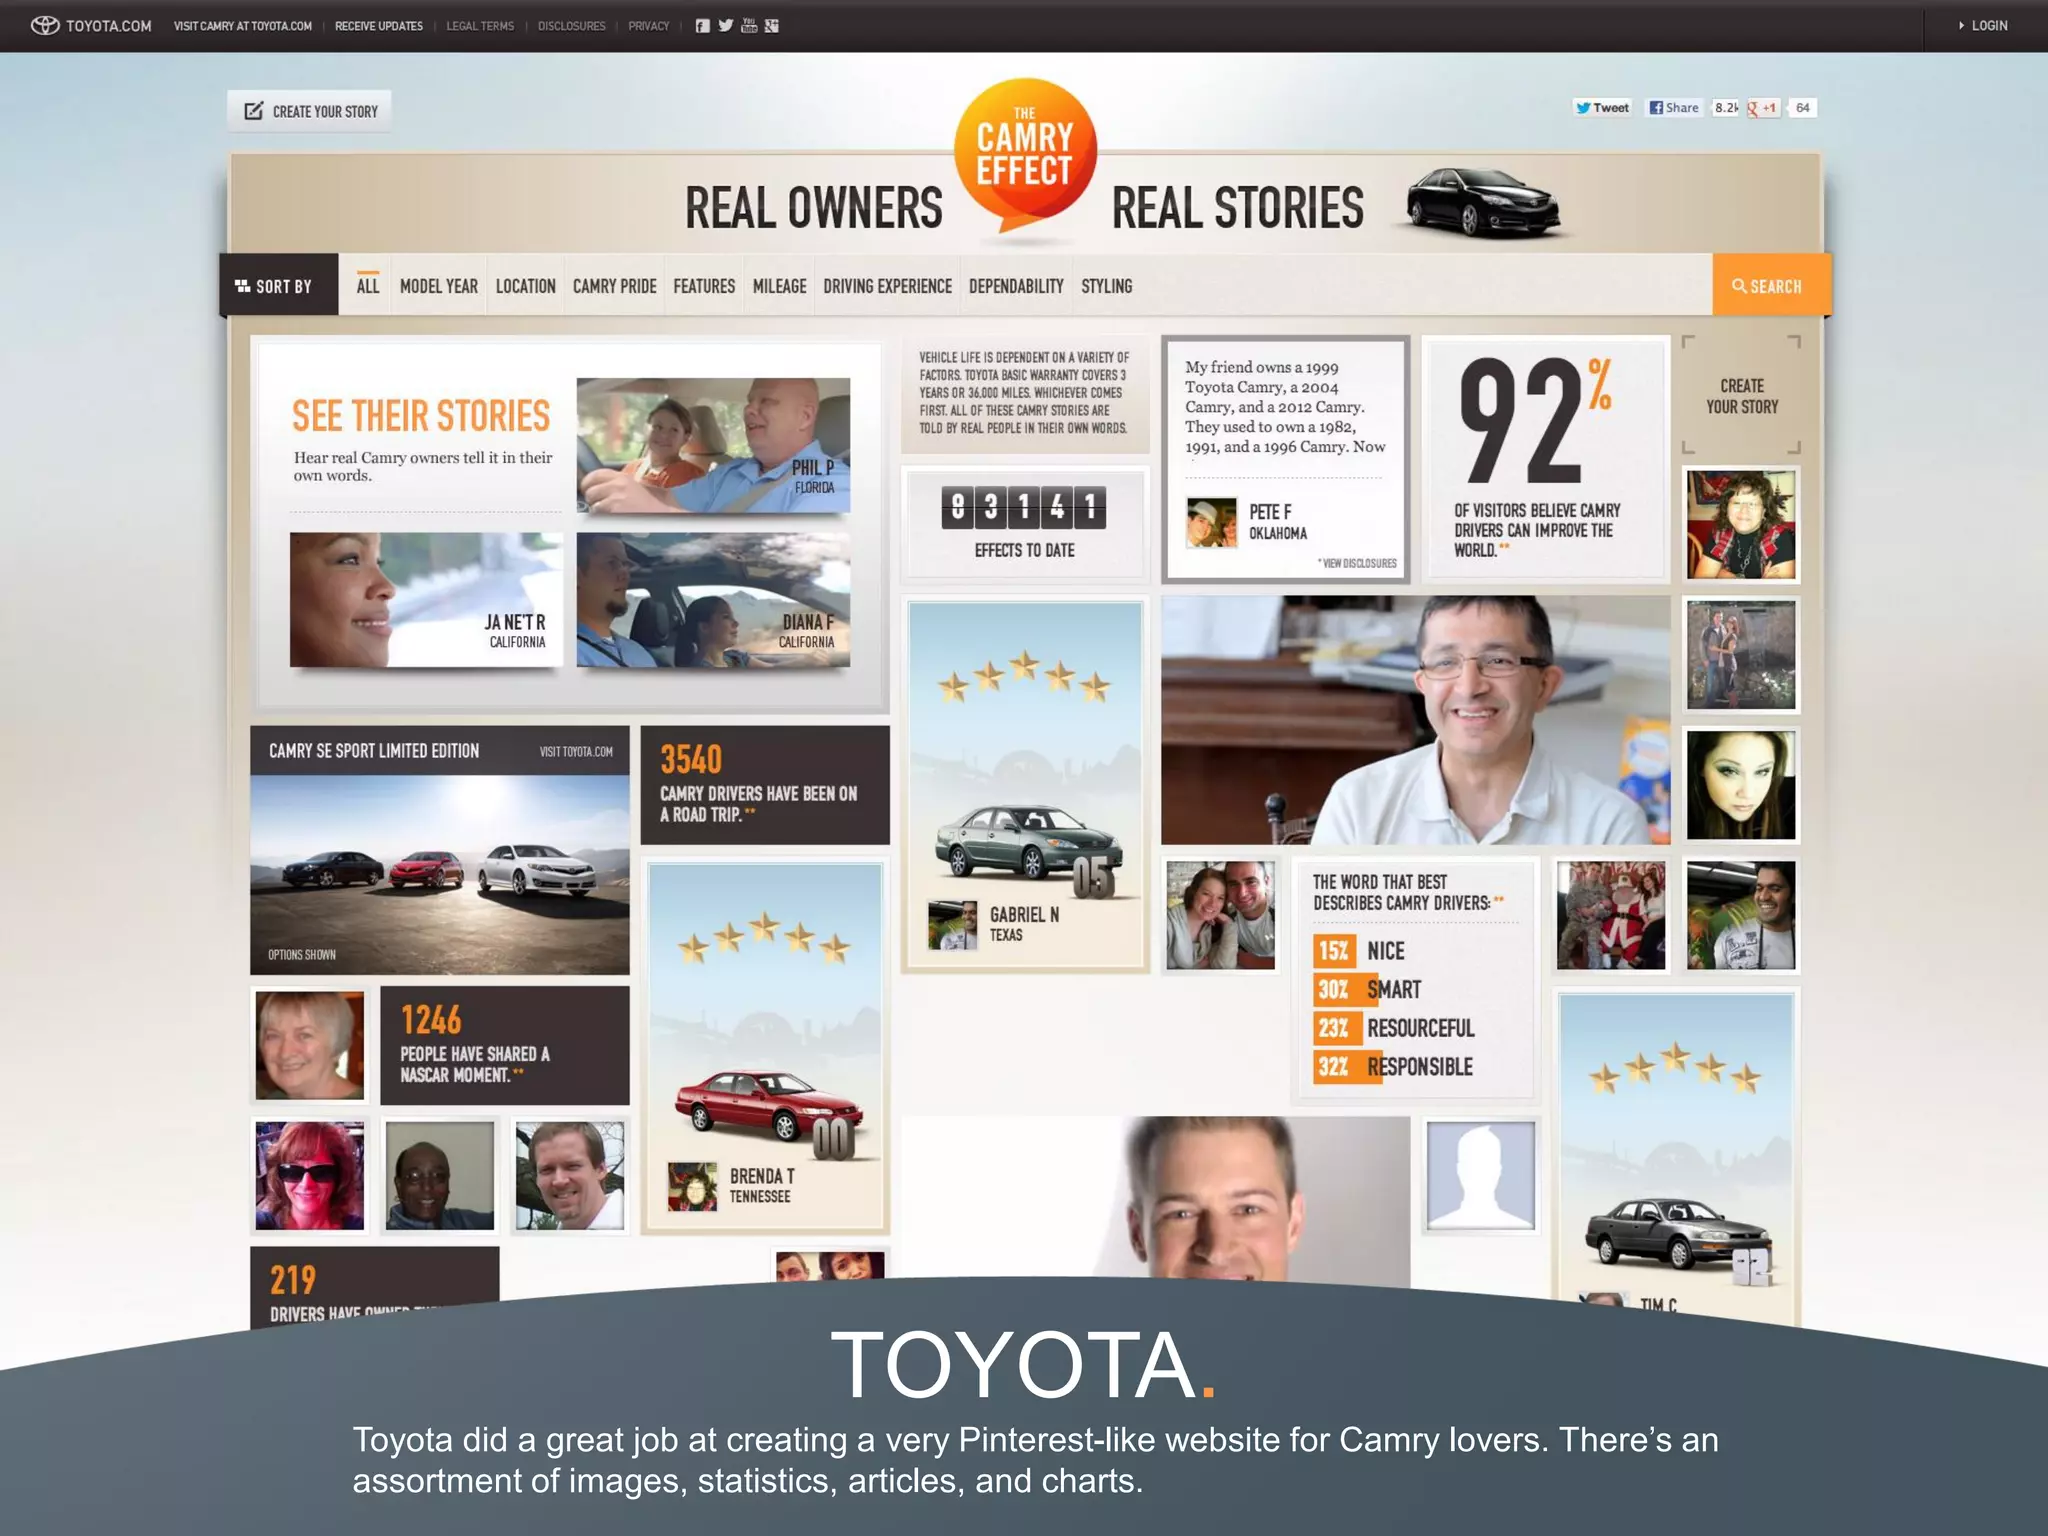Click the Tweet share button
Screen dimensions: 2048x1536
[1602, 108]
